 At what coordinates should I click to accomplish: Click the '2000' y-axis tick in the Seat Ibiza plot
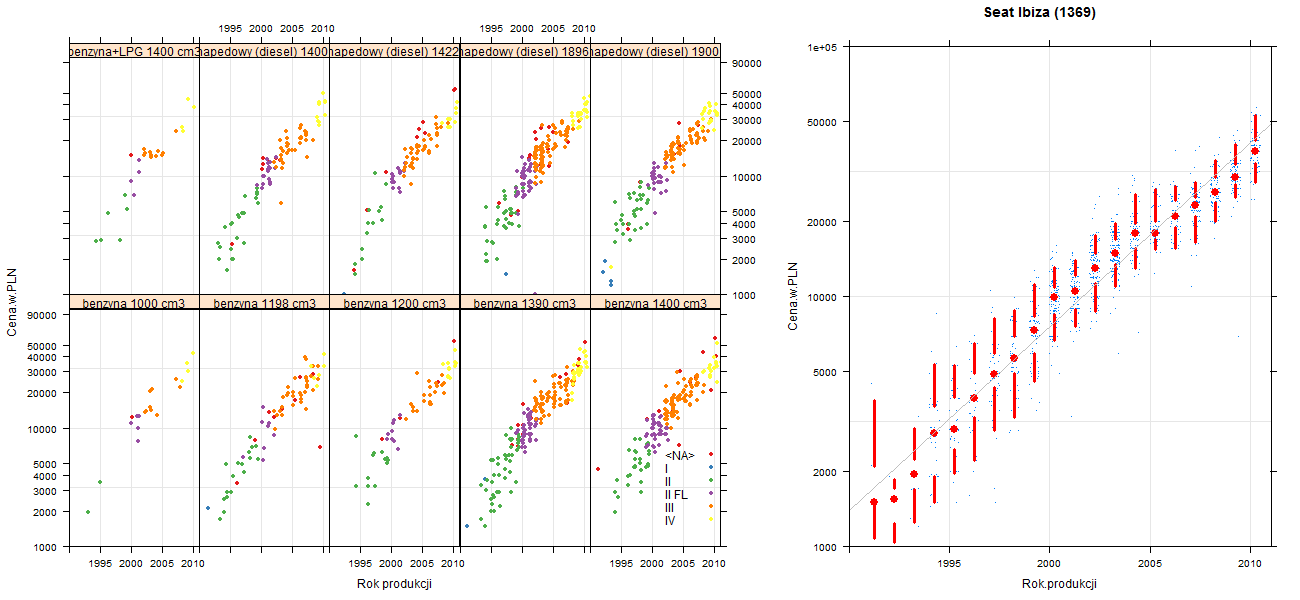pos(825,472)
